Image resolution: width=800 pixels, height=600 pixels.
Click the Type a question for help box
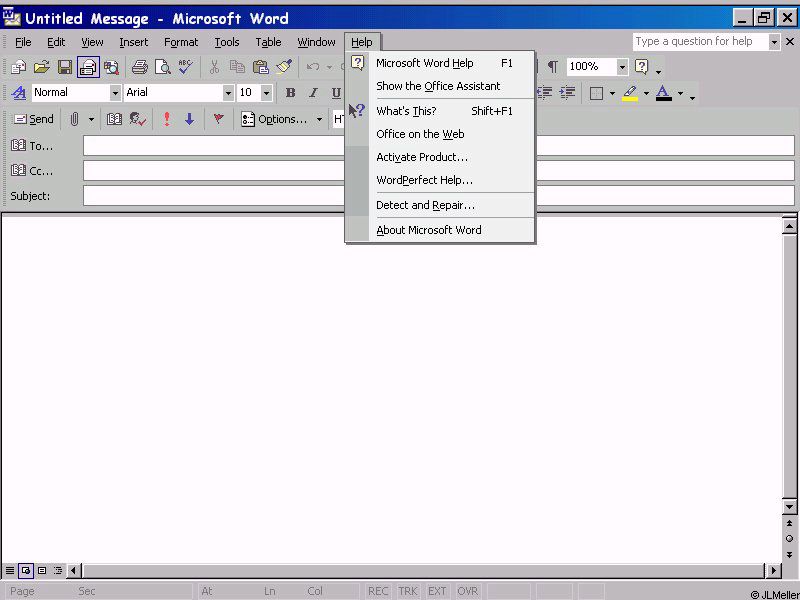[701, 41]
